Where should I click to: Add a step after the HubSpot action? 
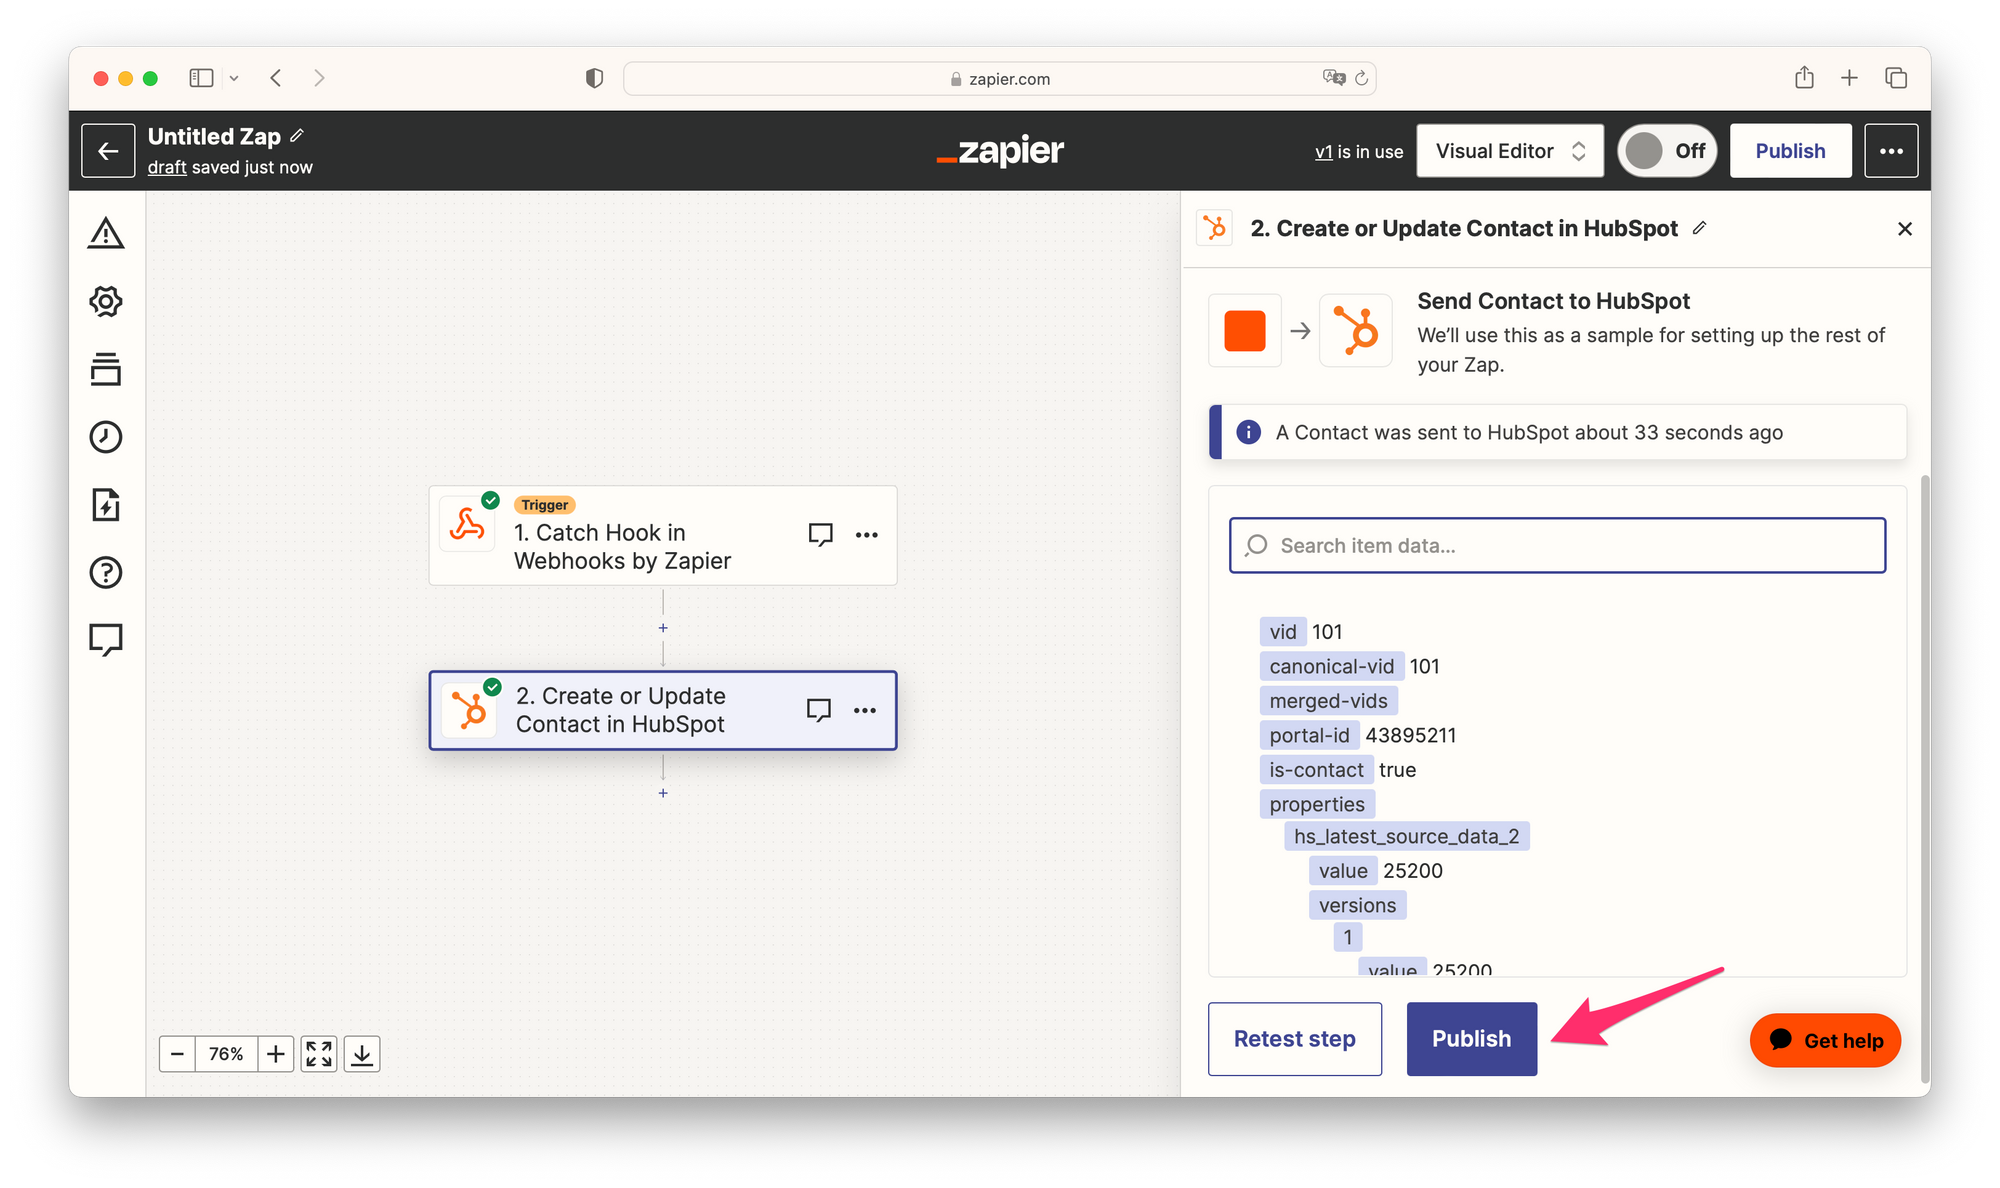663,793
